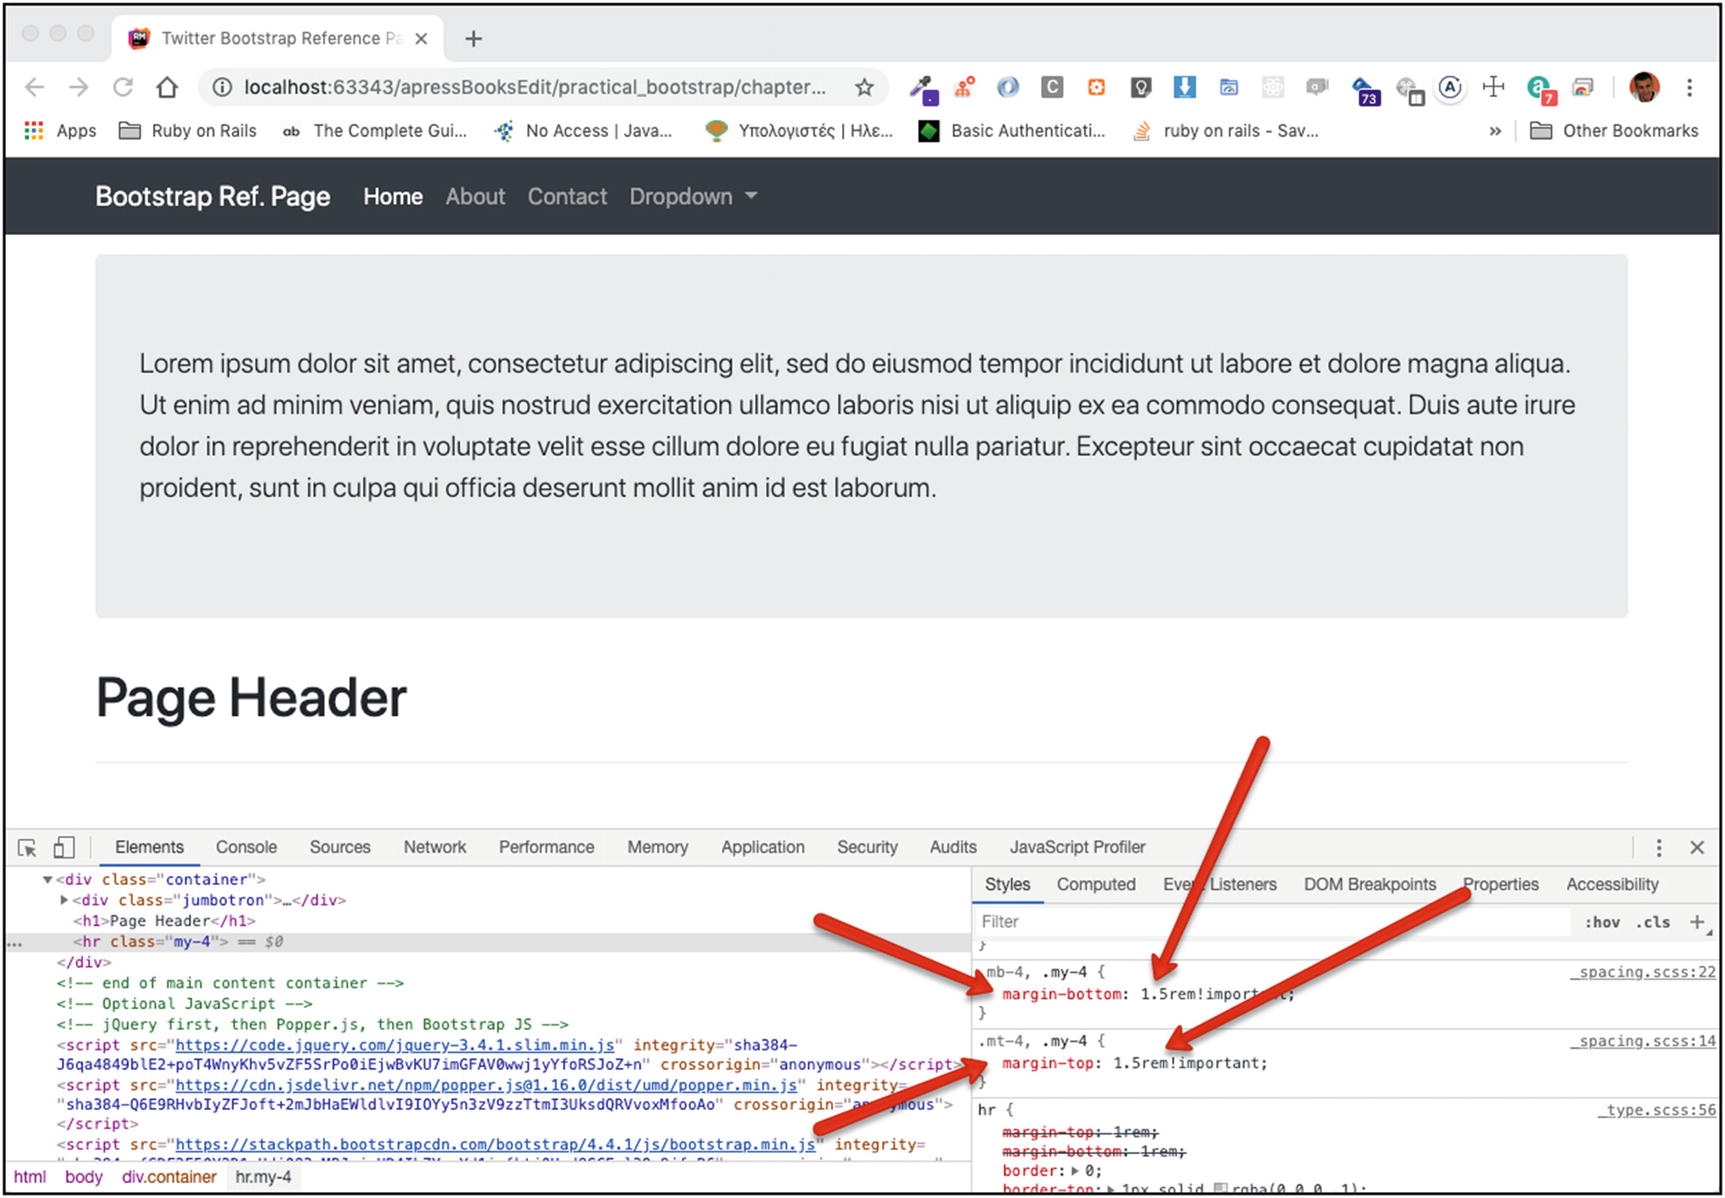This screenshot has height=1198, width=1725.
Task: Click the home icon in browser toolbar
Action: point(167,88)
